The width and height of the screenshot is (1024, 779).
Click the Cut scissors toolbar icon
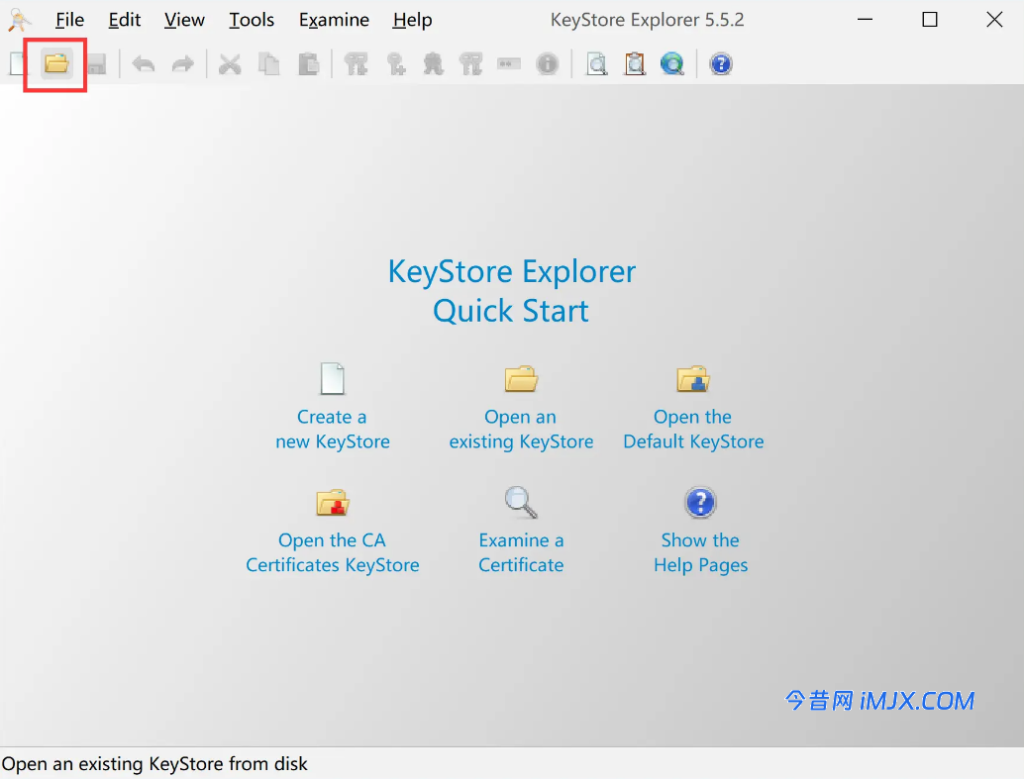(x=230, y=64)
